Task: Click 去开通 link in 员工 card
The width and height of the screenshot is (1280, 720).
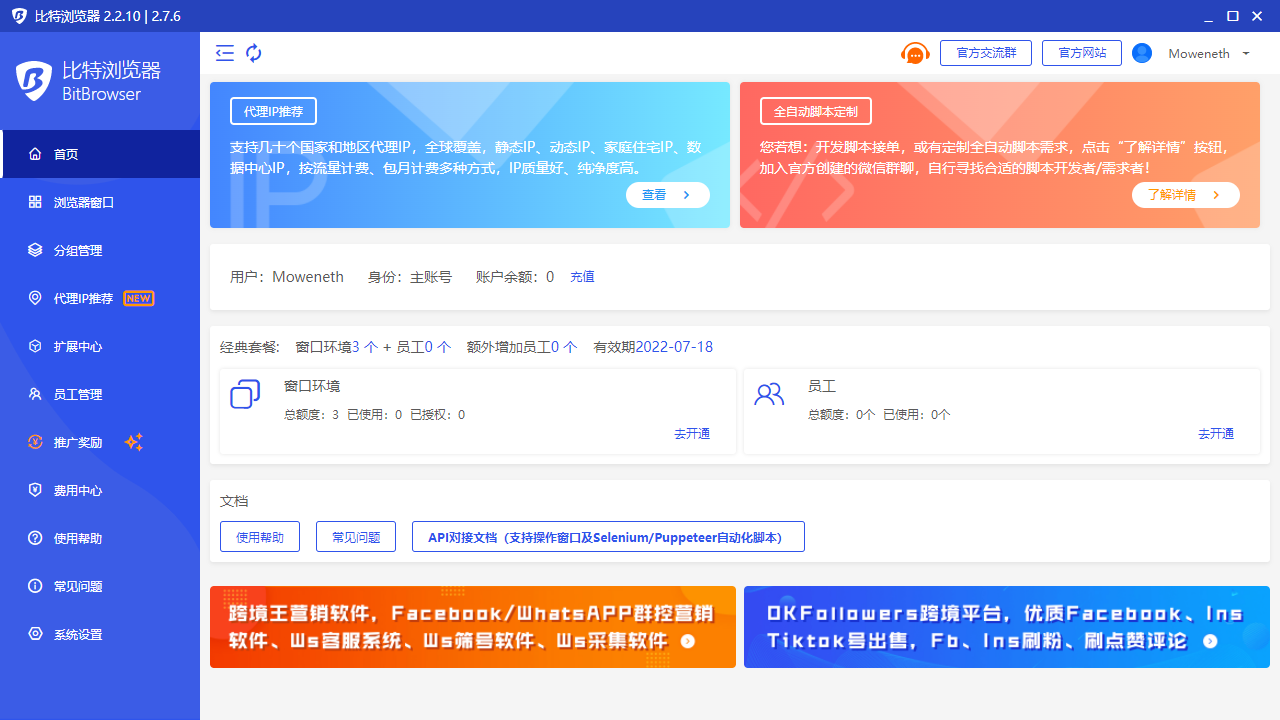Action: [1216, 433]
